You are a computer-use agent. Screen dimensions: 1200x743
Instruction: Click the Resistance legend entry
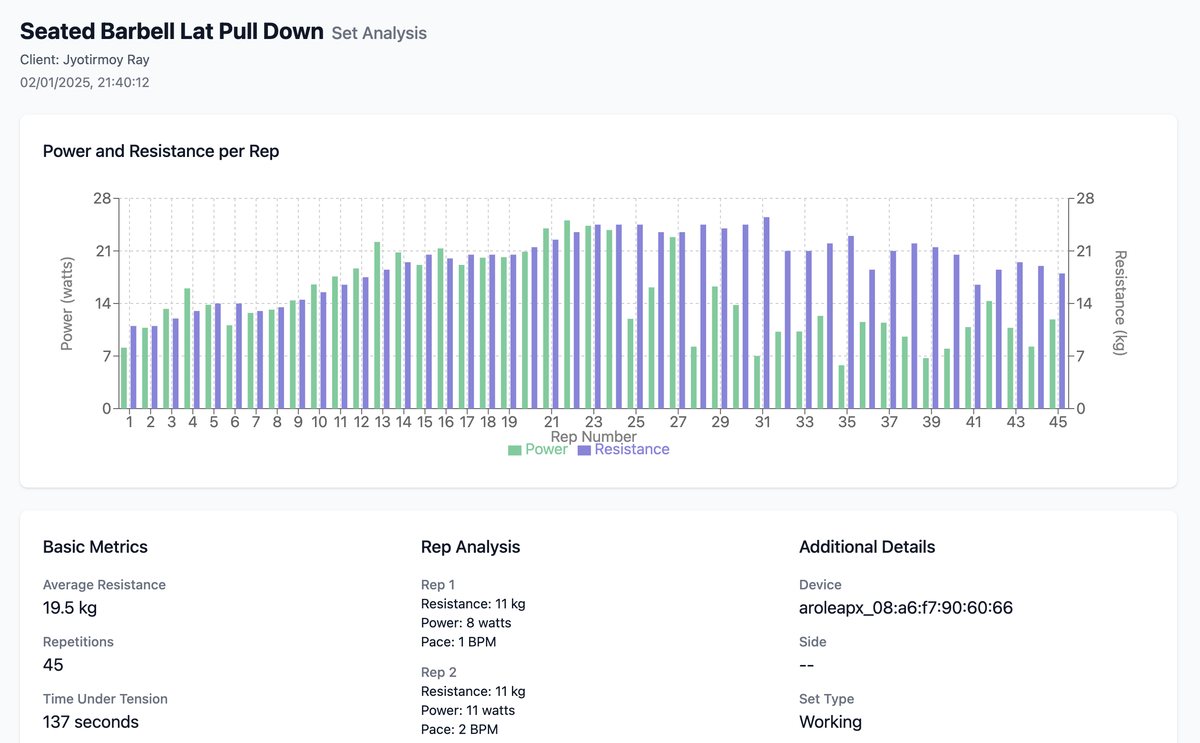(x=624, y=450)
